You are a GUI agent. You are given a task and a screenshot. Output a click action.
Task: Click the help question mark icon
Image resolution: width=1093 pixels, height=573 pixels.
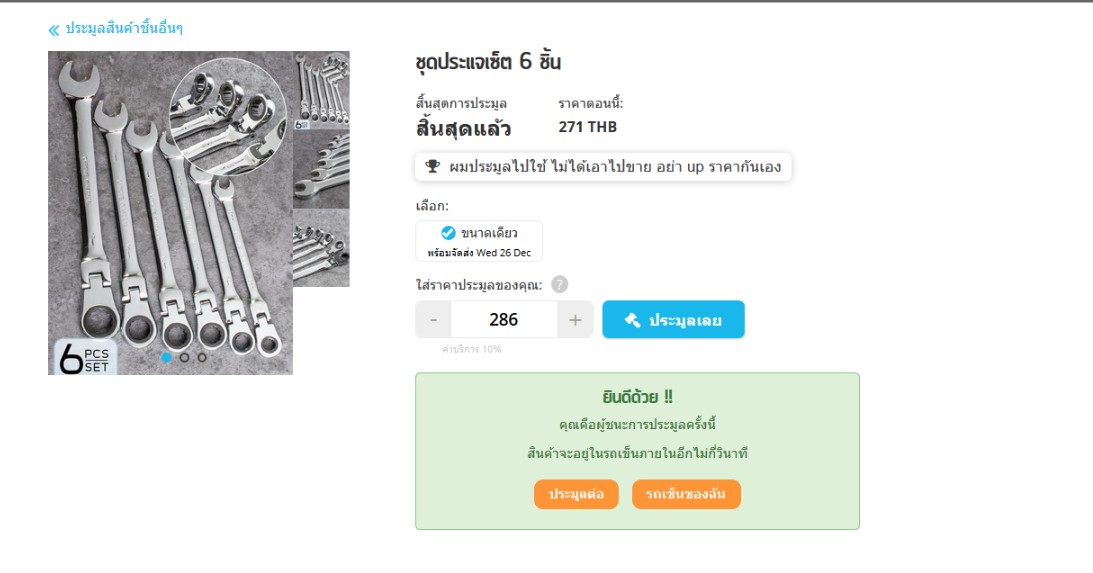click(x=559, y=284)
